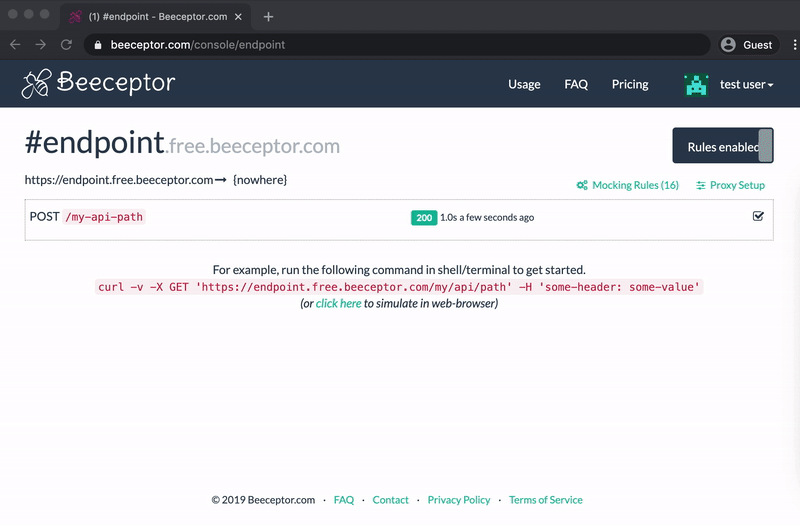Open the FAQ navigation item in header
Viewport: 800px width, 525px height.
click(x=576, y=85)
